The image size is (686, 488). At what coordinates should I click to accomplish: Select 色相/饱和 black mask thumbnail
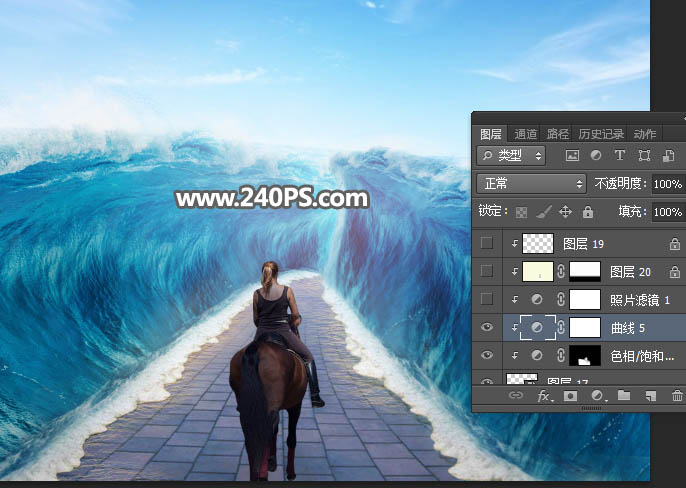pos(585,355)
